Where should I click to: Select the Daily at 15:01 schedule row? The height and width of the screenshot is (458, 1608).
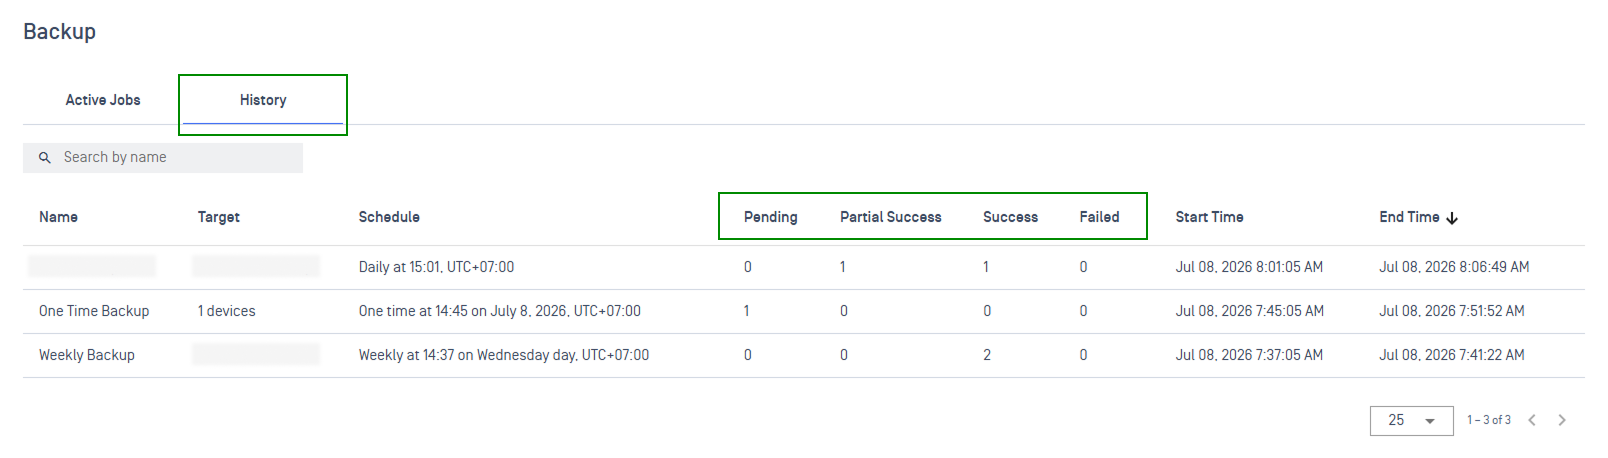pyautogui.click(x=803, y=267)
